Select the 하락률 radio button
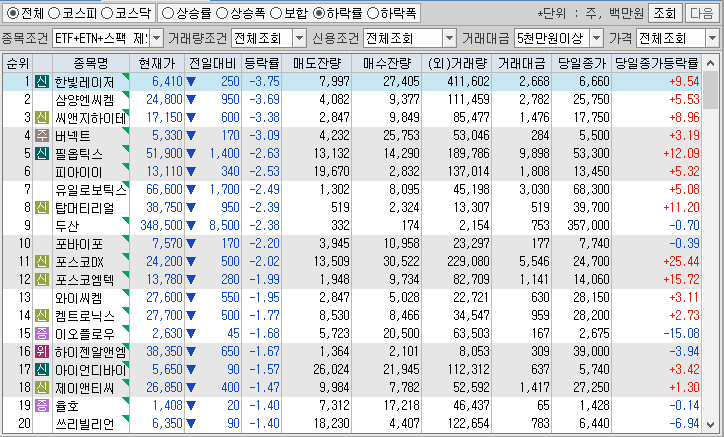The image size is (724, 437). [319, 13]
